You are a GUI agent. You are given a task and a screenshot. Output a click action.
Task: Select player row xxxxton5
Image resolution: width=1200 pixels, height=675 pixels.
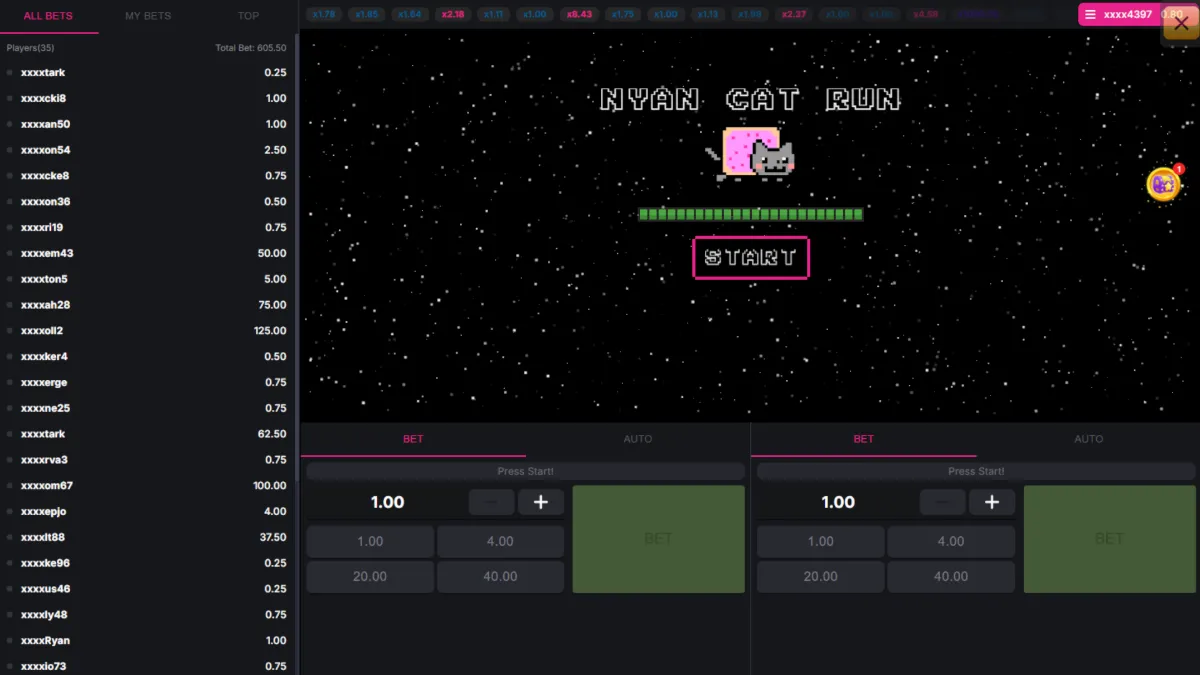[147, 279]
